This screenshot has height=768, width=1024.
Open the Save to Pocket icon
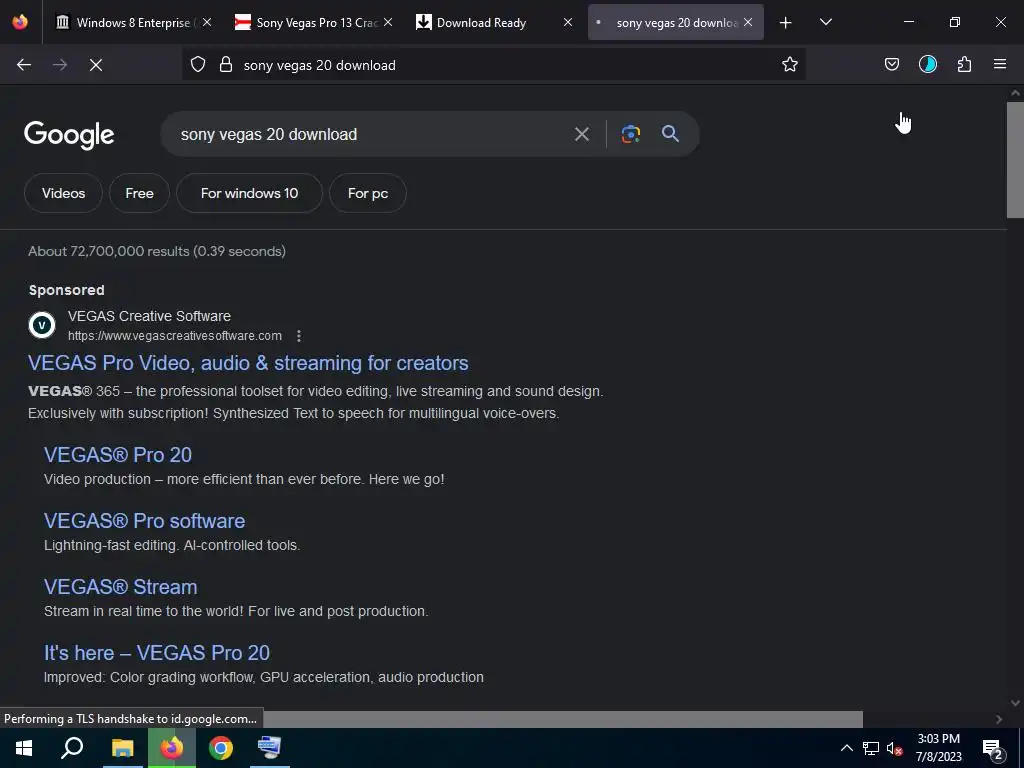pos(891,64)
